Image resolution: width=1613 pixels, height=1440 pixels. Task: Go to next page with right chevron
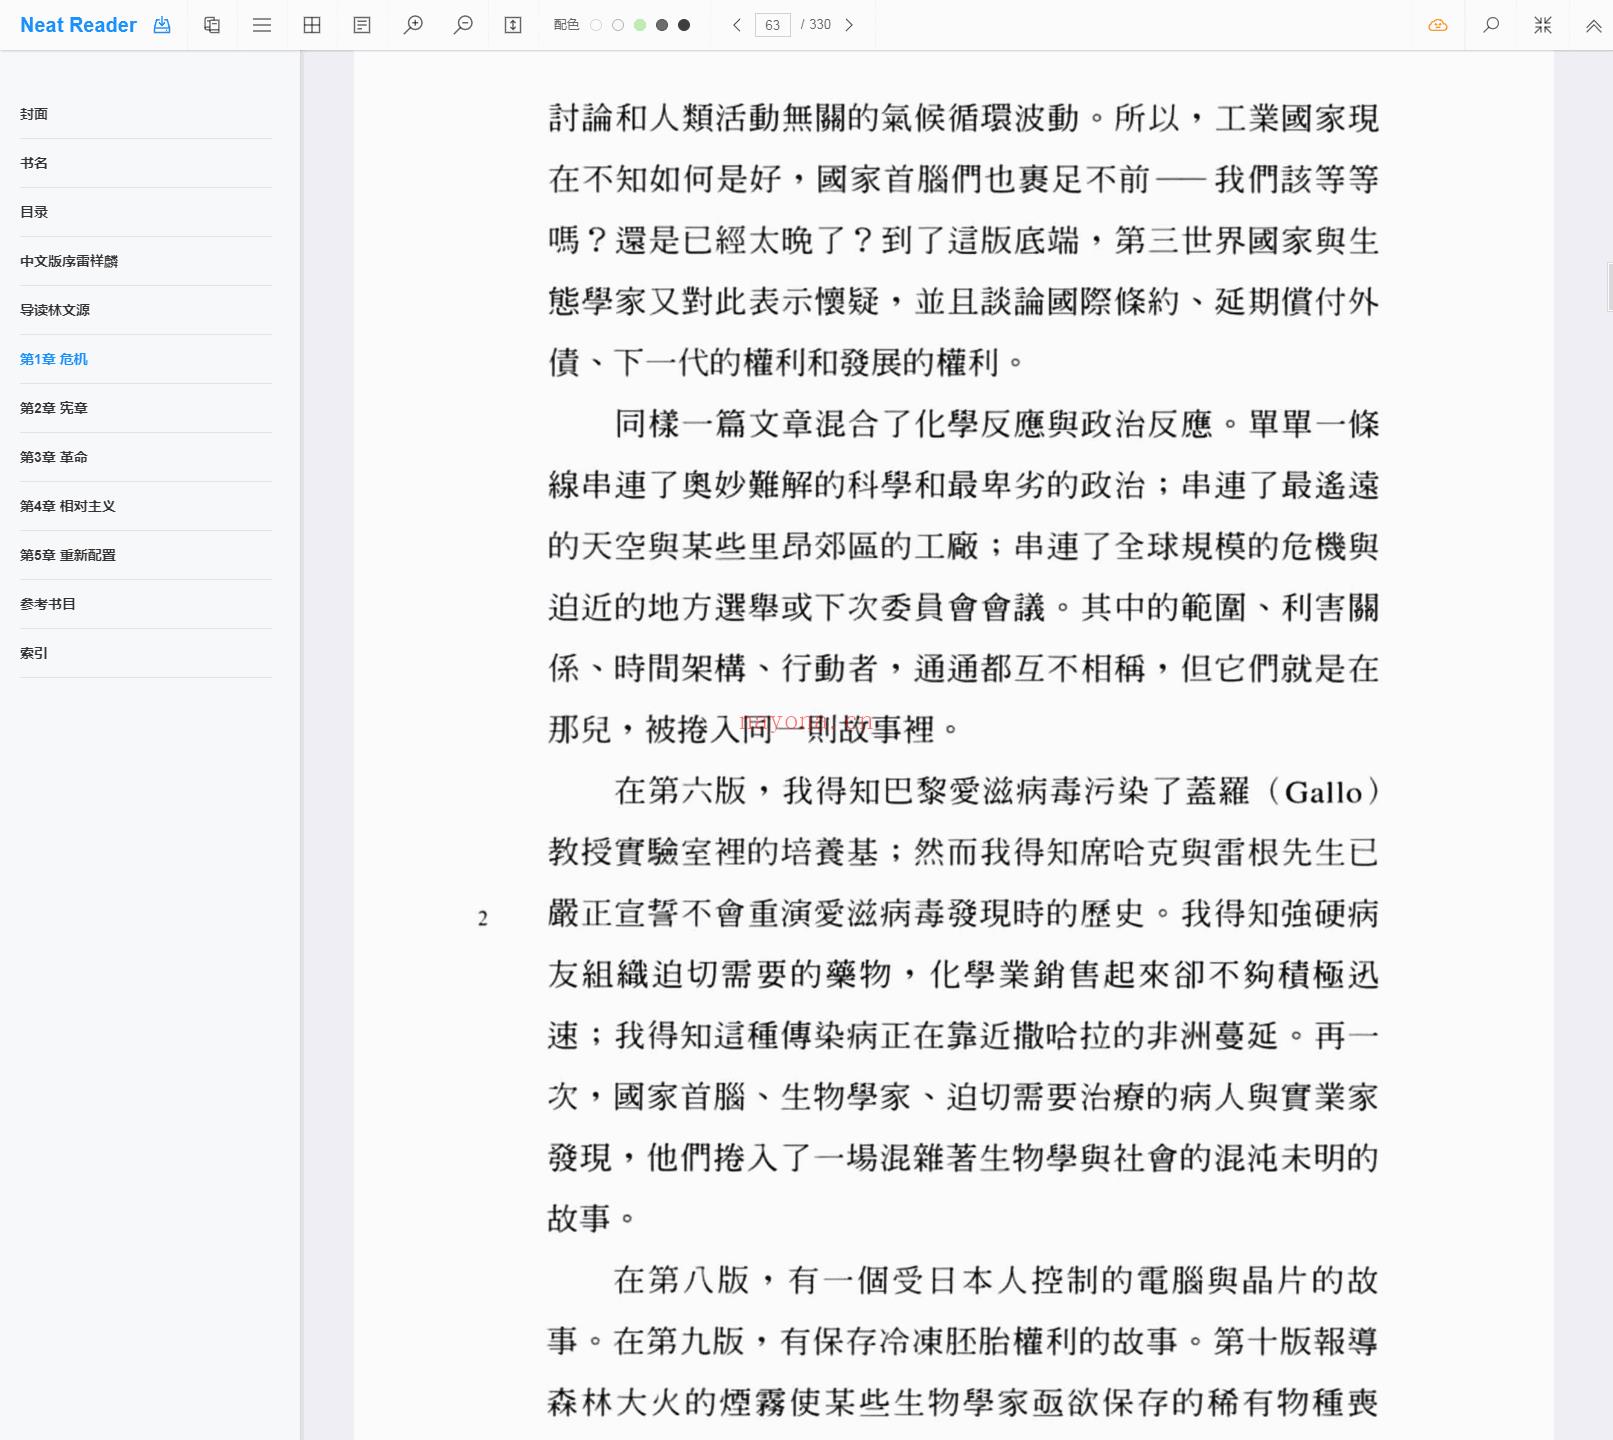pyautogui.click(x=849, y=25)
